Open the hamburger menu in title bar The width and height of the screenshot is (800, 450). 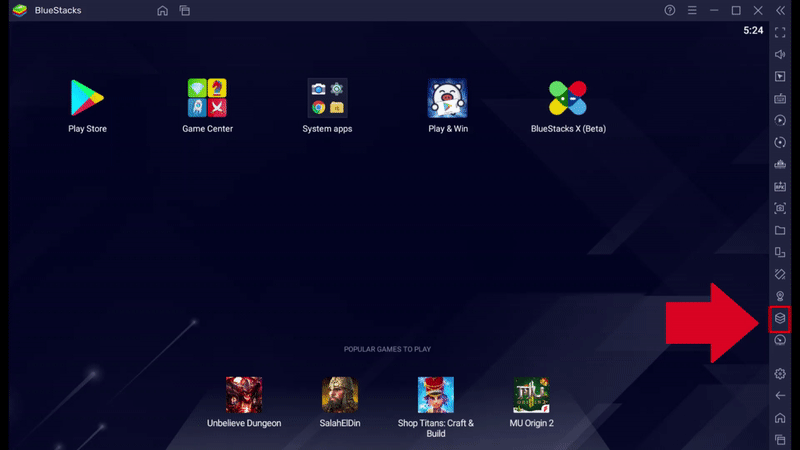pos(692,10)
